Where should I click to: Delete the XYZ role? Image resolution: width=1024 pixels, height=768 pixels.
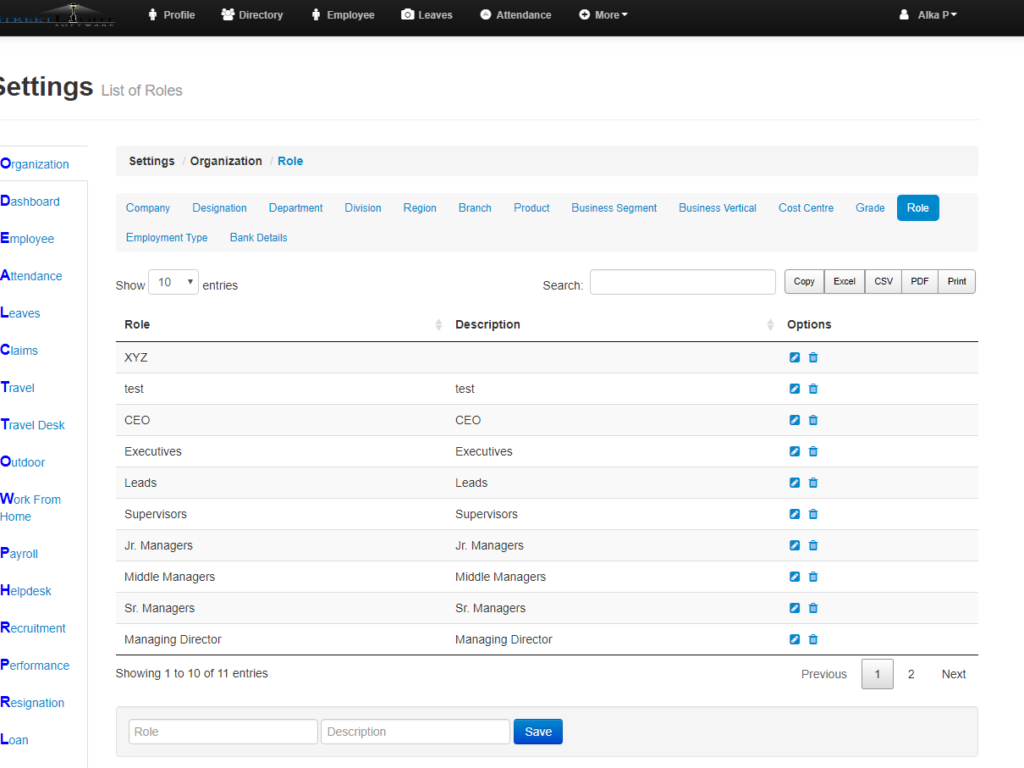[x=813, y=357]
